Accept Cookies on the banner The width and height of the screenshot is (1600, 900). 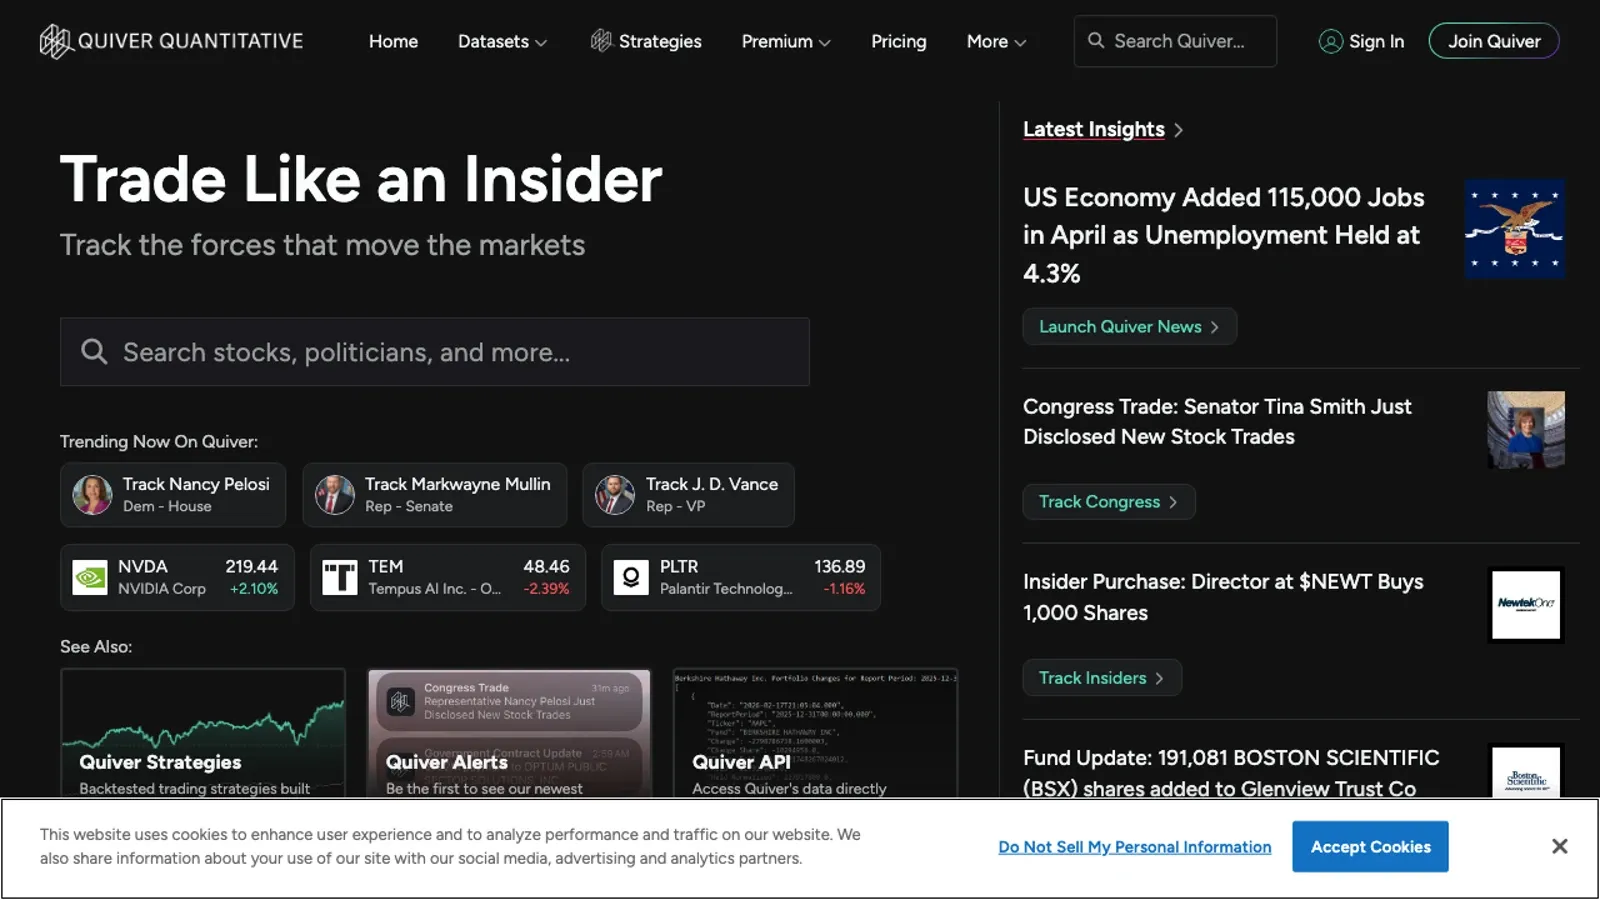1370,847
